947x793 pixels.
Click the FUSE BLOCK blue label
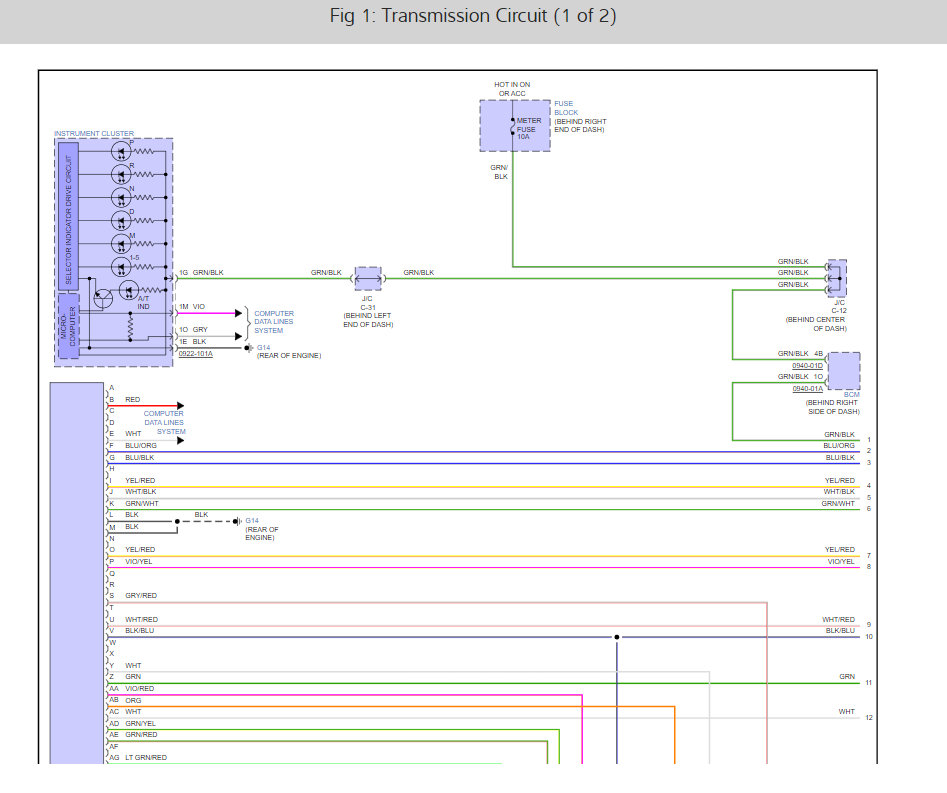pos(566,108)
